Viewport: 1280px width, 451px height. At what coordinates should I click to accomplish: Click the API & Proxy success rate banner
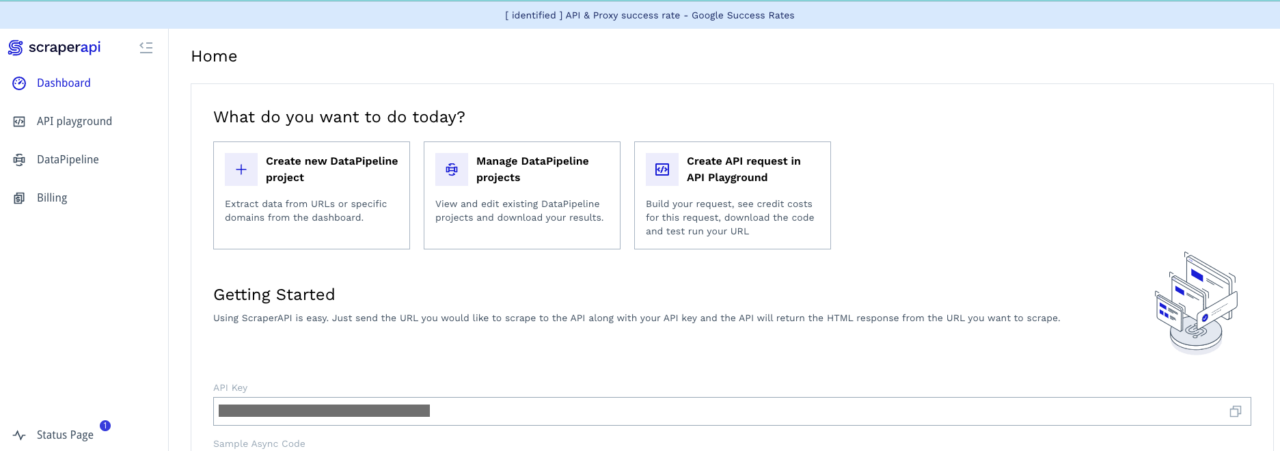pyautogui.click(x=640, y=15)
